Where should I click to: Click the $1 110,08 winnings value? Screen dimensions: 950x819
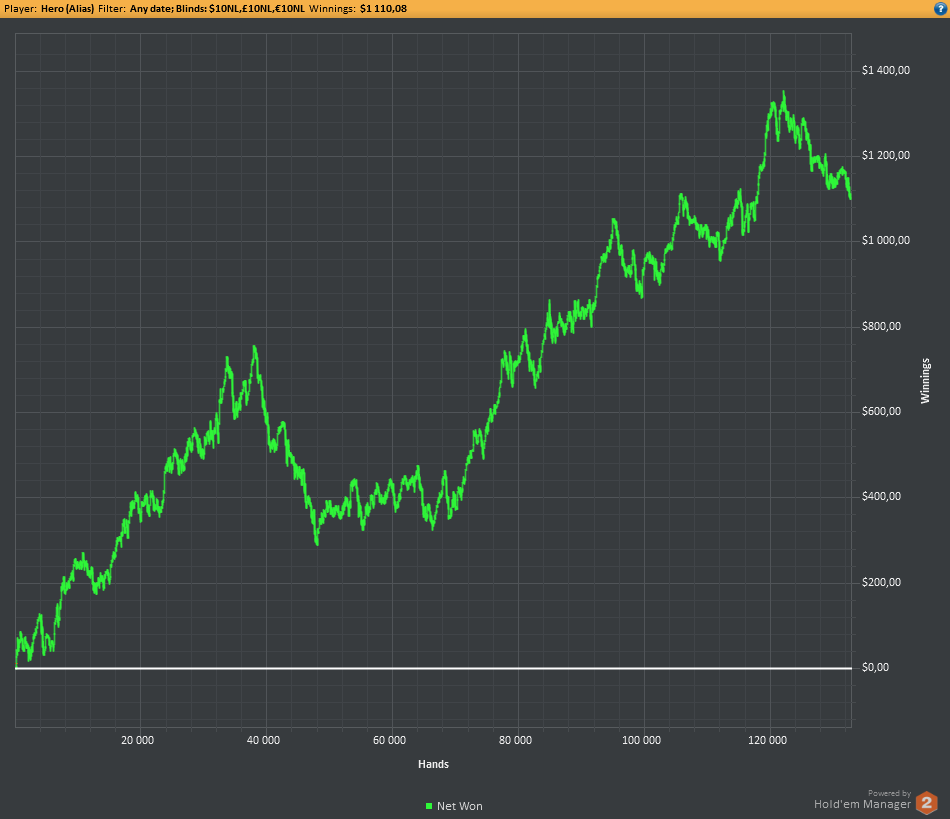(x=383, y=8)
